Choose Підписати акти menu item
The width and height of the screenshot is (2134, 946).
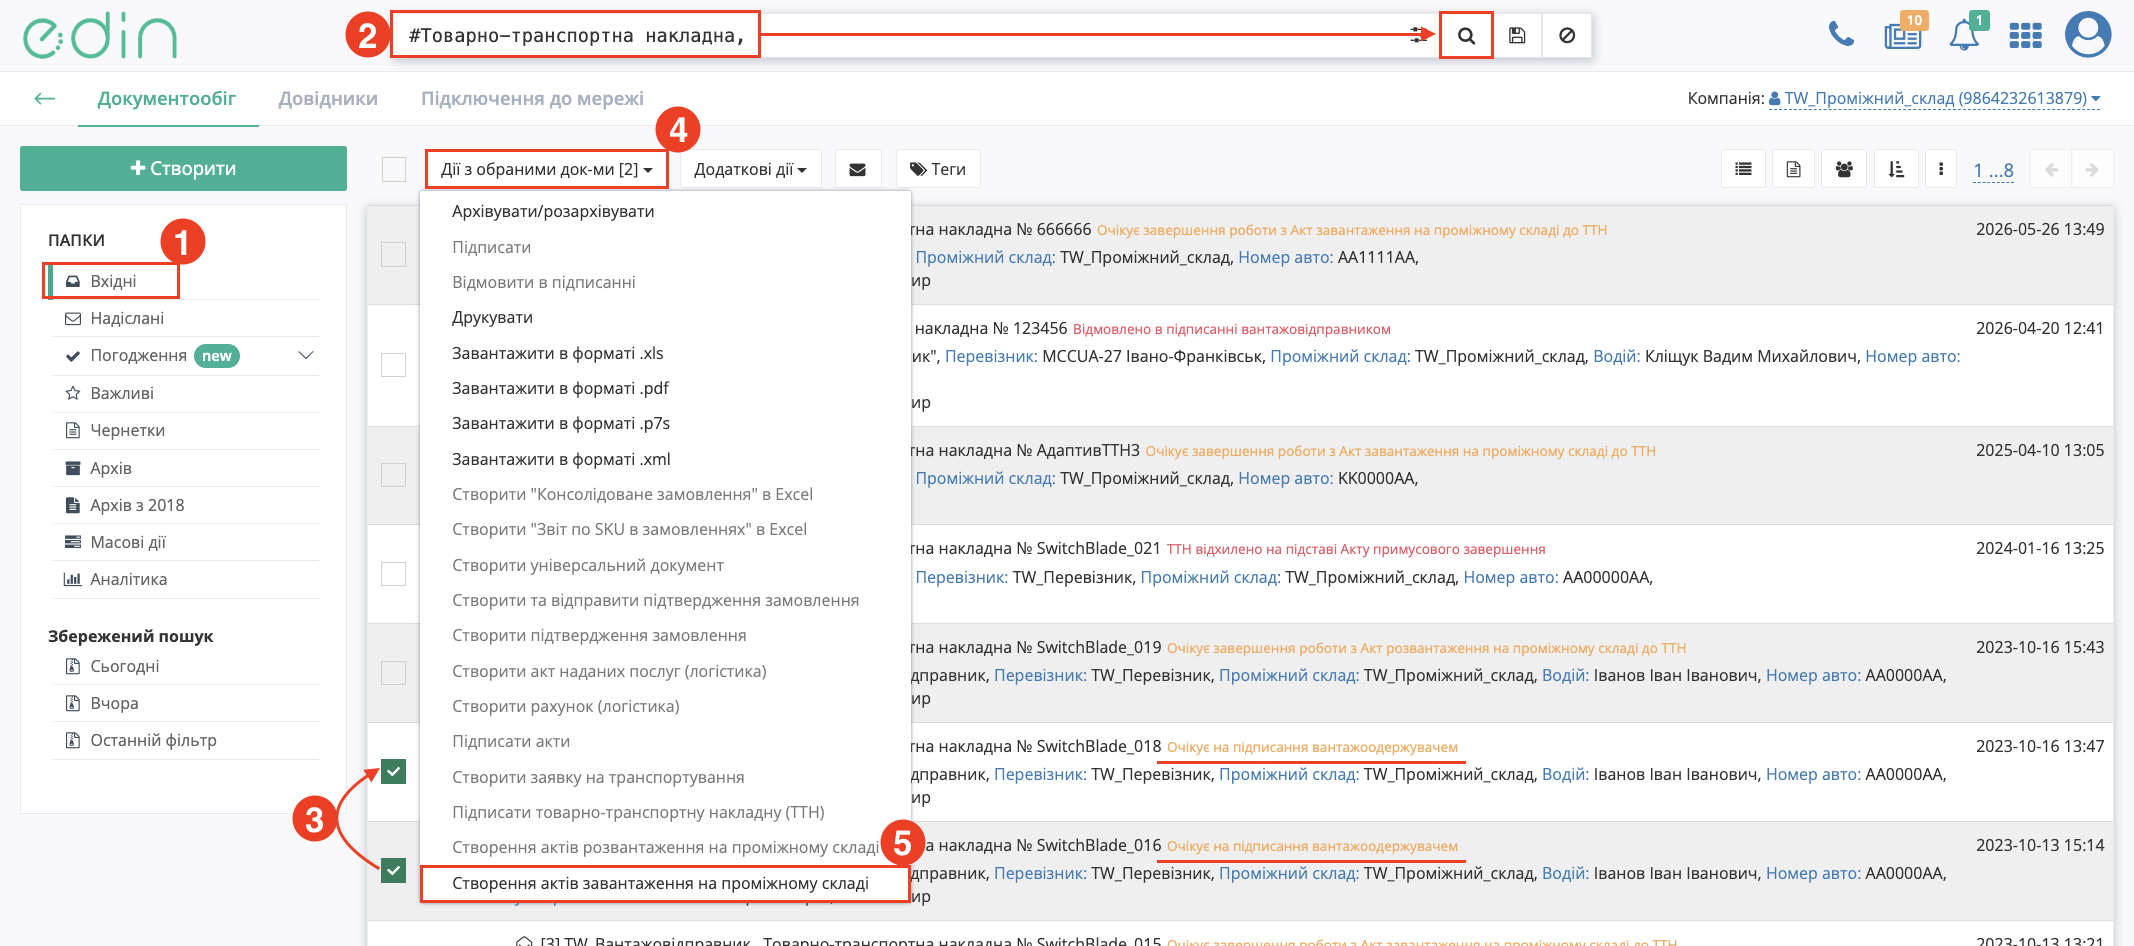coord(511,741)
